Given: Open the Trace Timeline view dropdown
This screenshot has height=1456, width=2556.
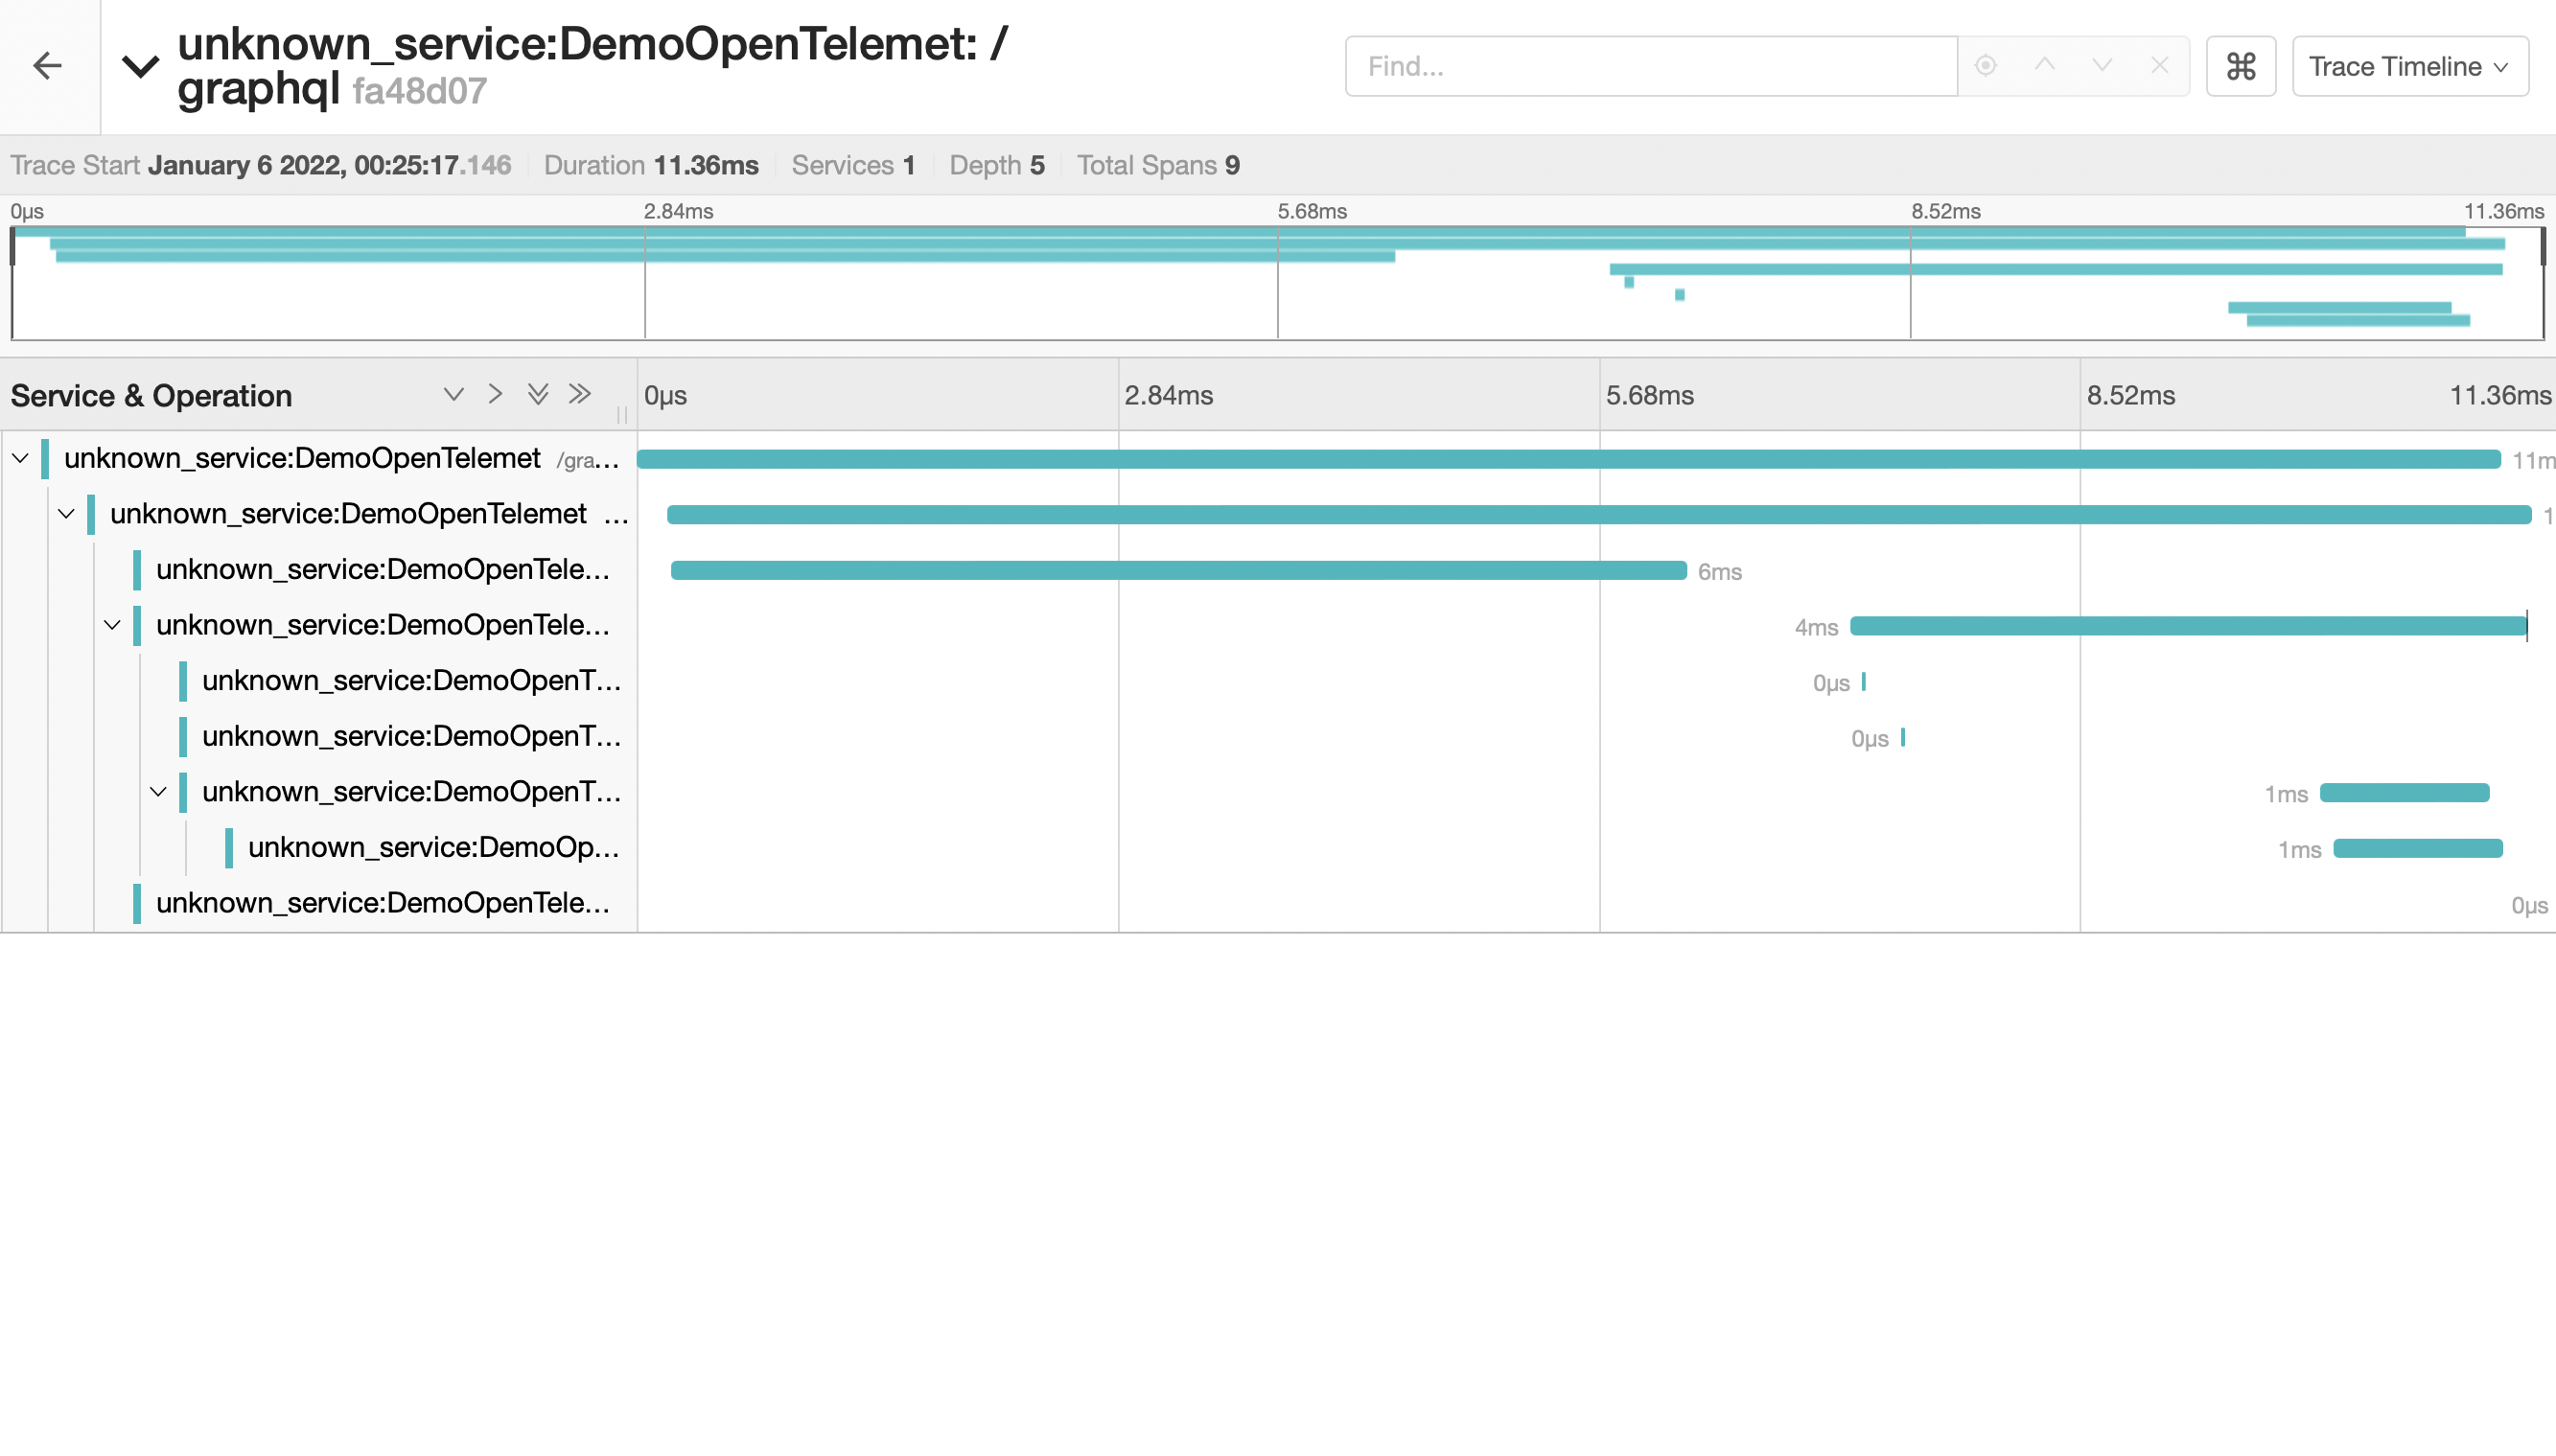Looking at the screenshot, I should point(2409,66).
